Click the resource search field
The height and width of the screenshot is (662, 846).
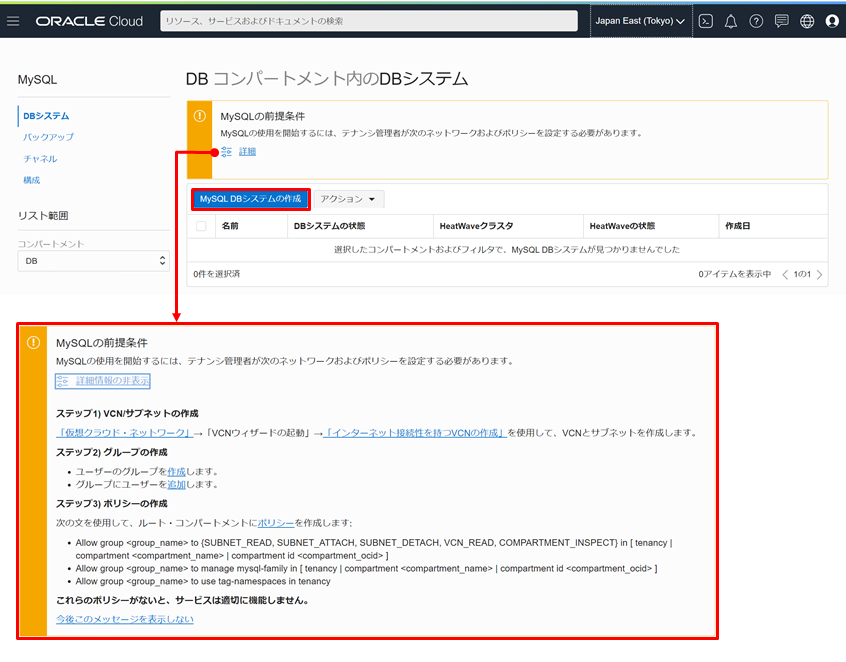pos(368,21)
